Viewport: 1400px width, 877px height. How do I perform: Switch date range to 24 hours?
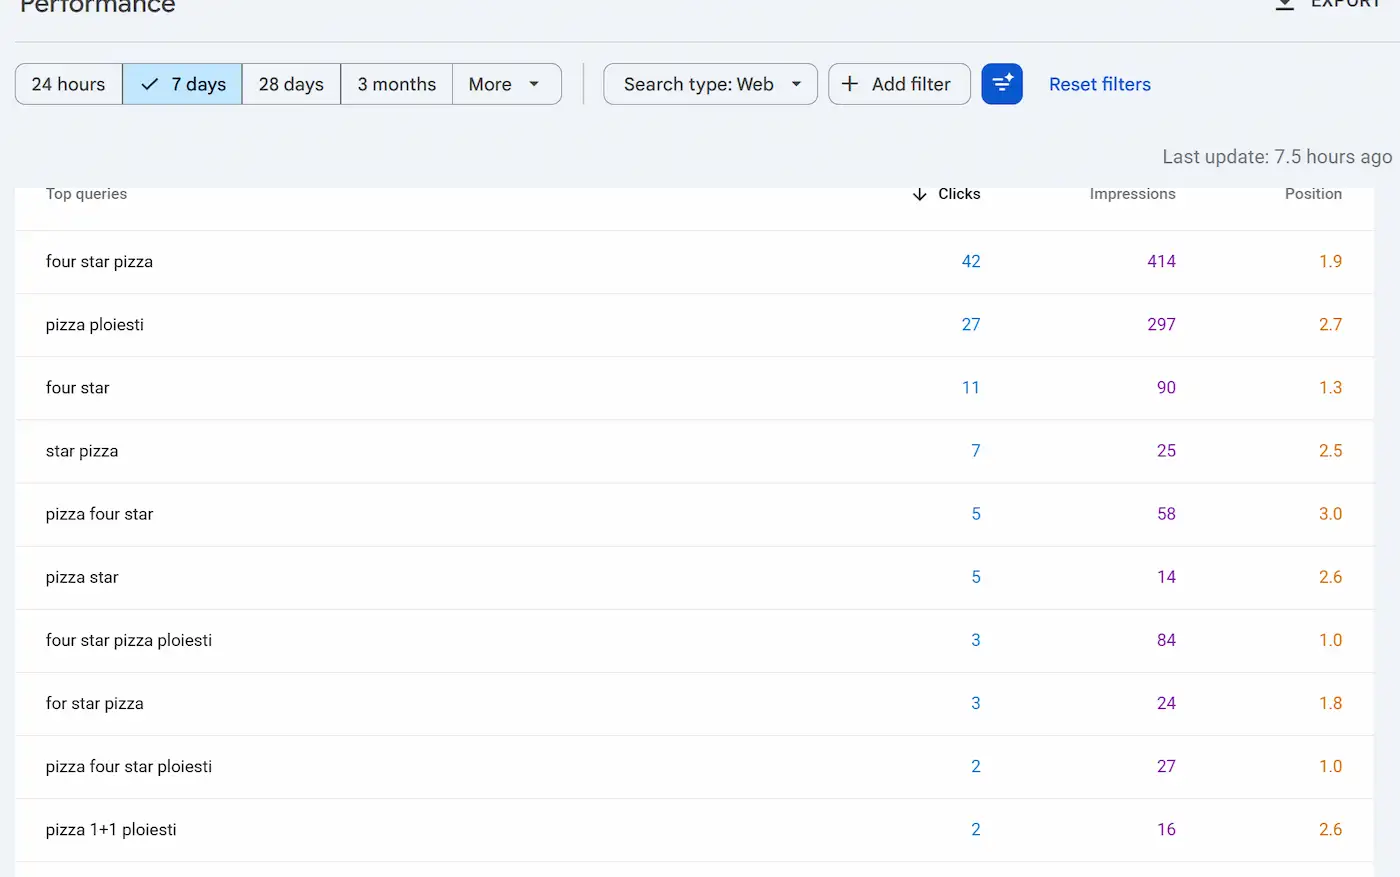pos(69,84)
